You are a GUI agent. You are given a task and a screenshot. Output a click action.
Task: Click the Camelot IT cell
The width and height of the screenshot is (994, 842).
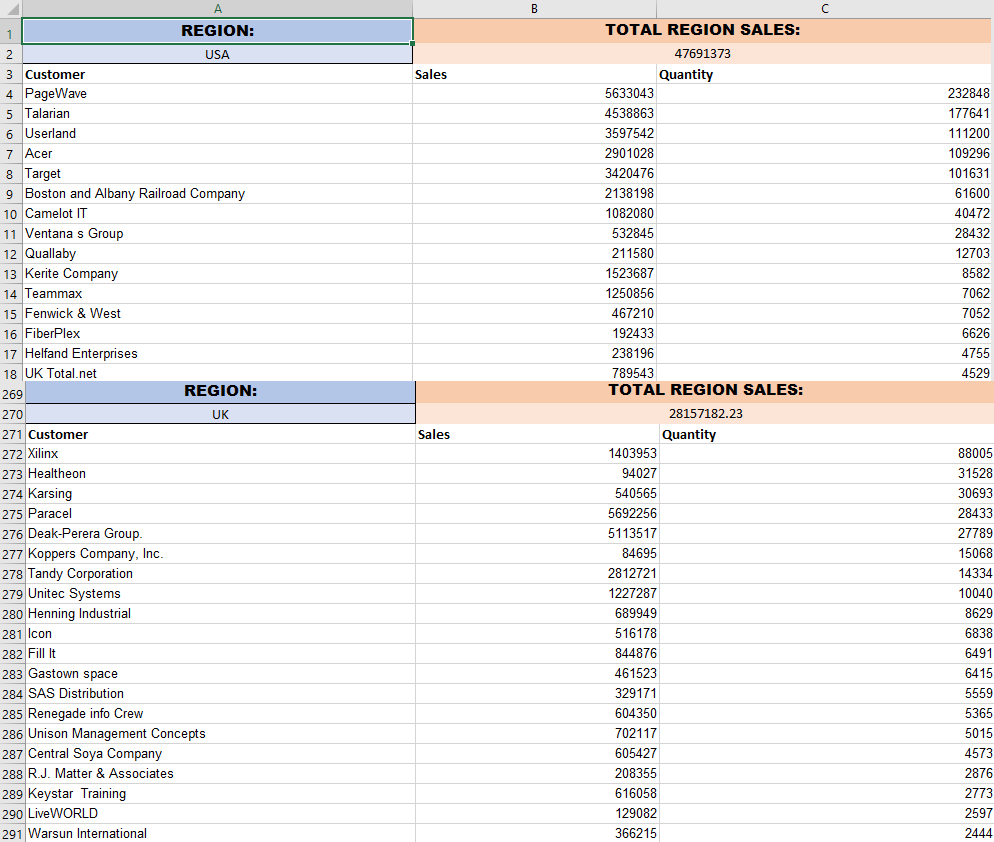click(217, 214)
